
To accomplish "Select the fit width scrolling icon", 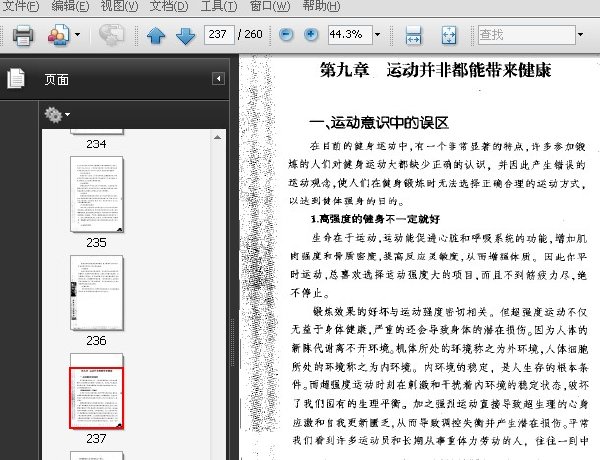I will pyautogui.click(x=413, y=35).
